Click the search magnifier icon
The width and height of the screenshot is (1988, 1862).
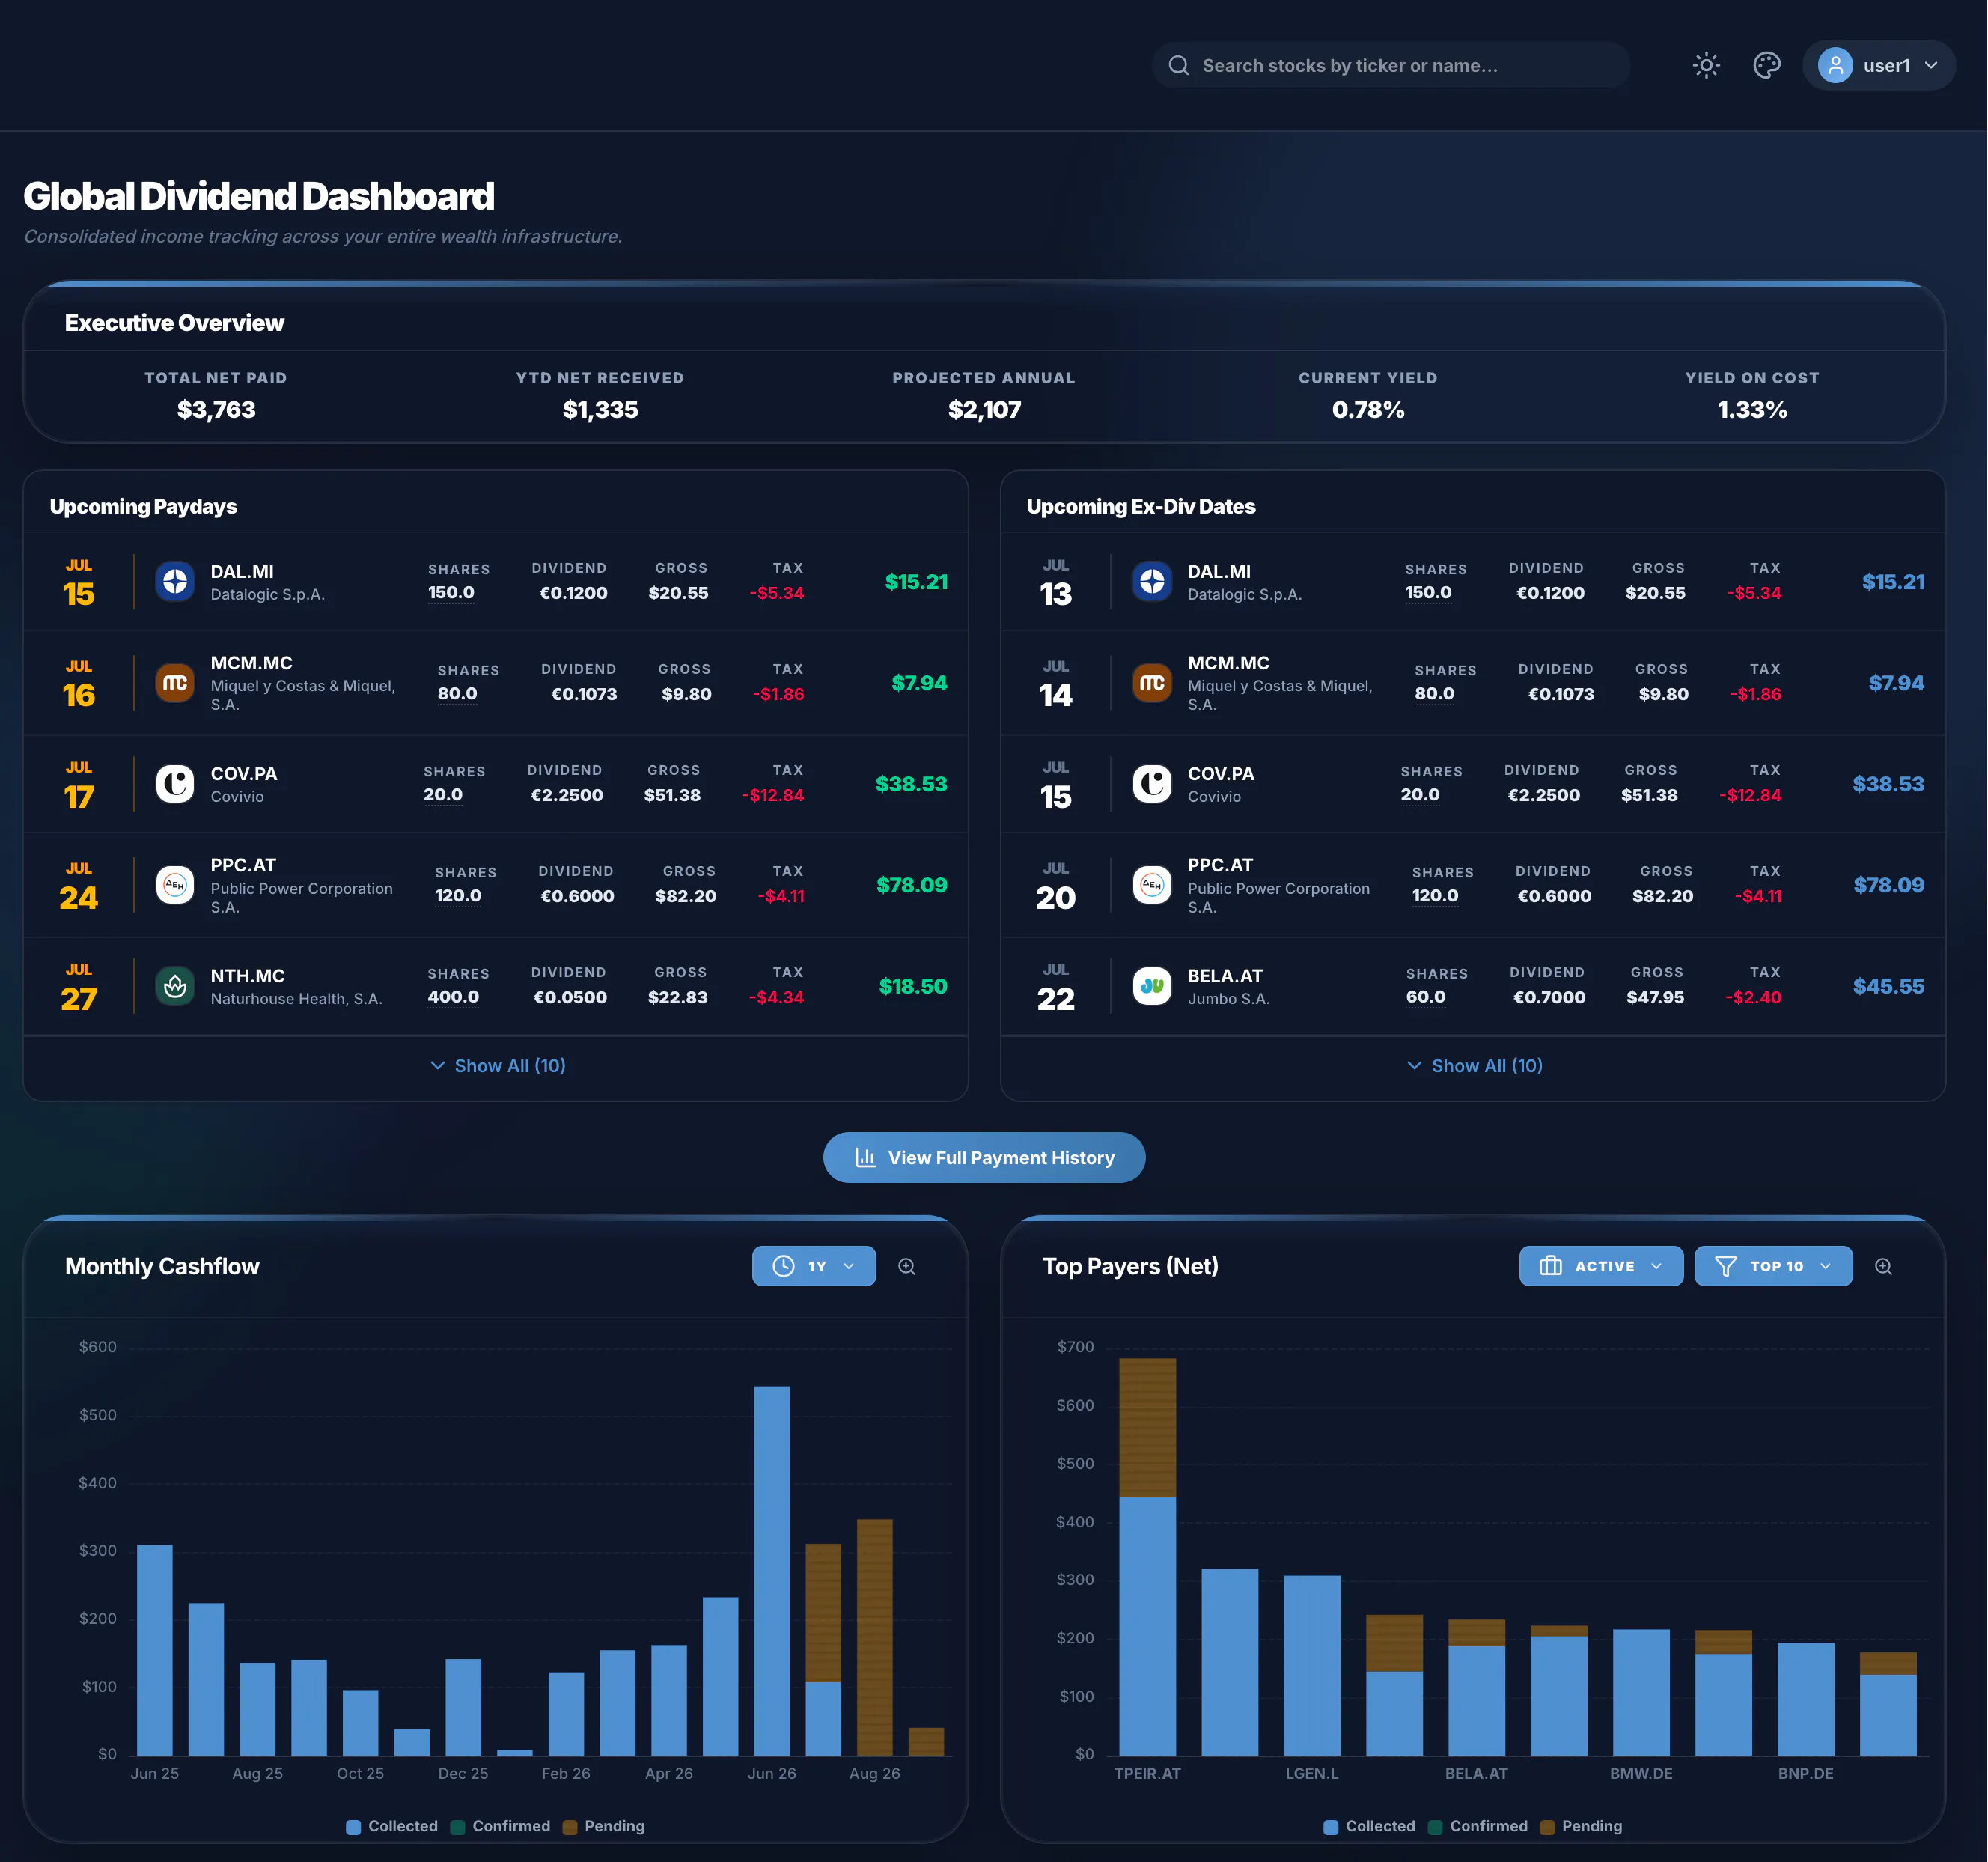(x=1179, y=65)
